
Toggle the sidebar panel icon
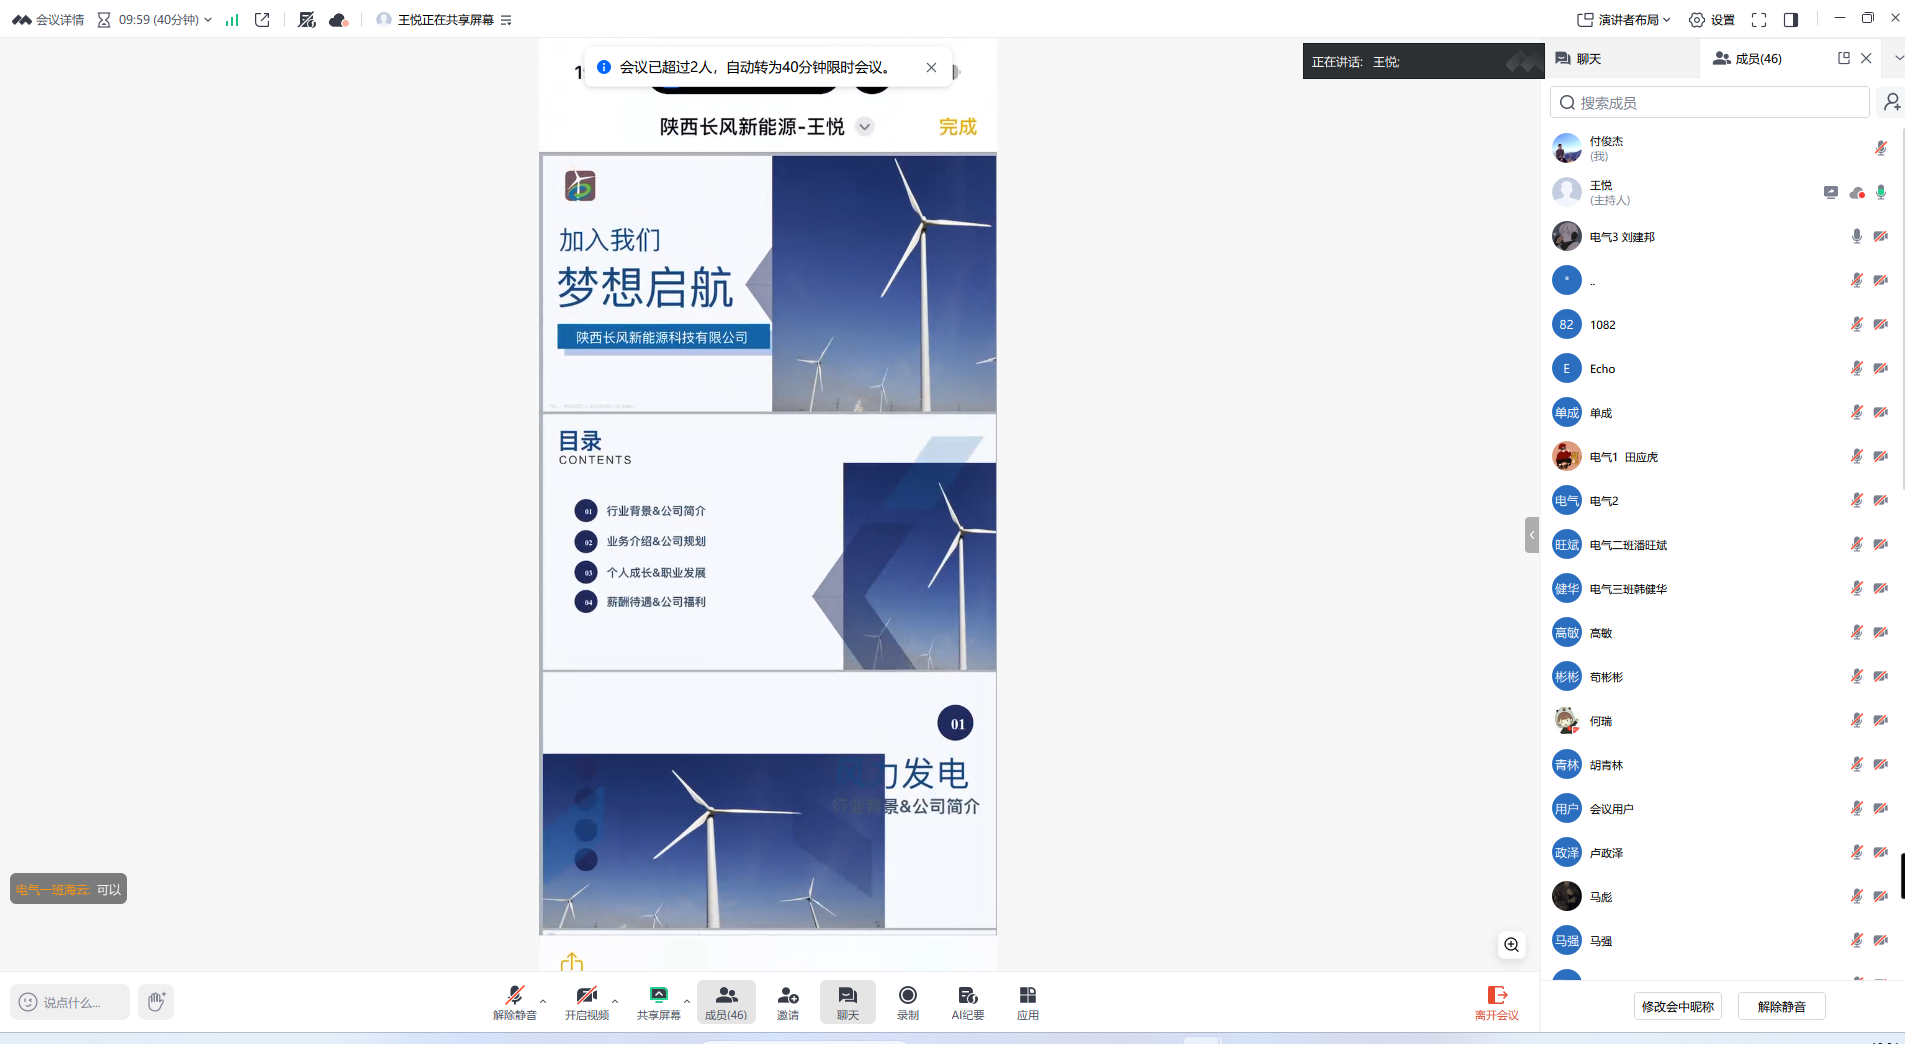coord(1791,20)
